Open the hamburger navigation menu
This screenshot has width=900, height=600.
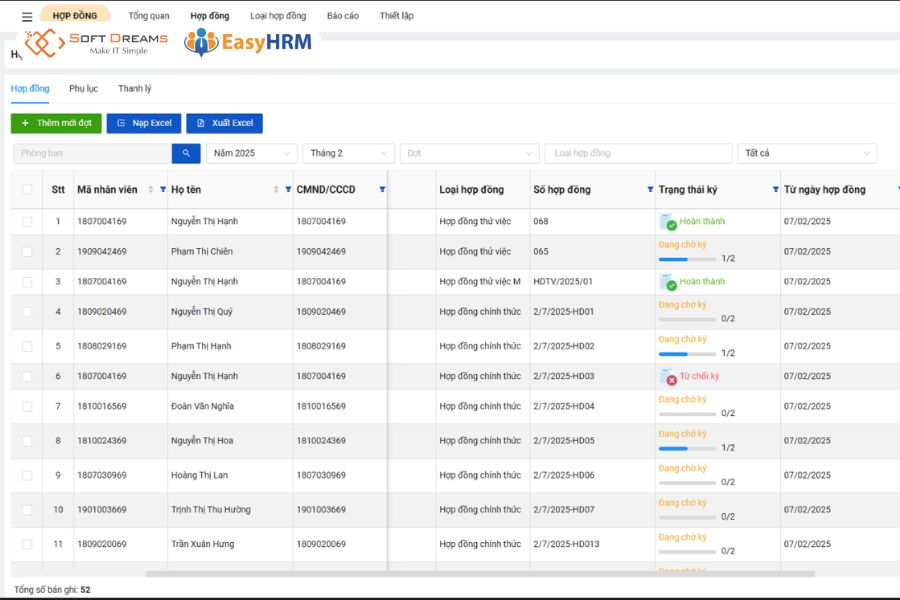(x=25, y=15)
